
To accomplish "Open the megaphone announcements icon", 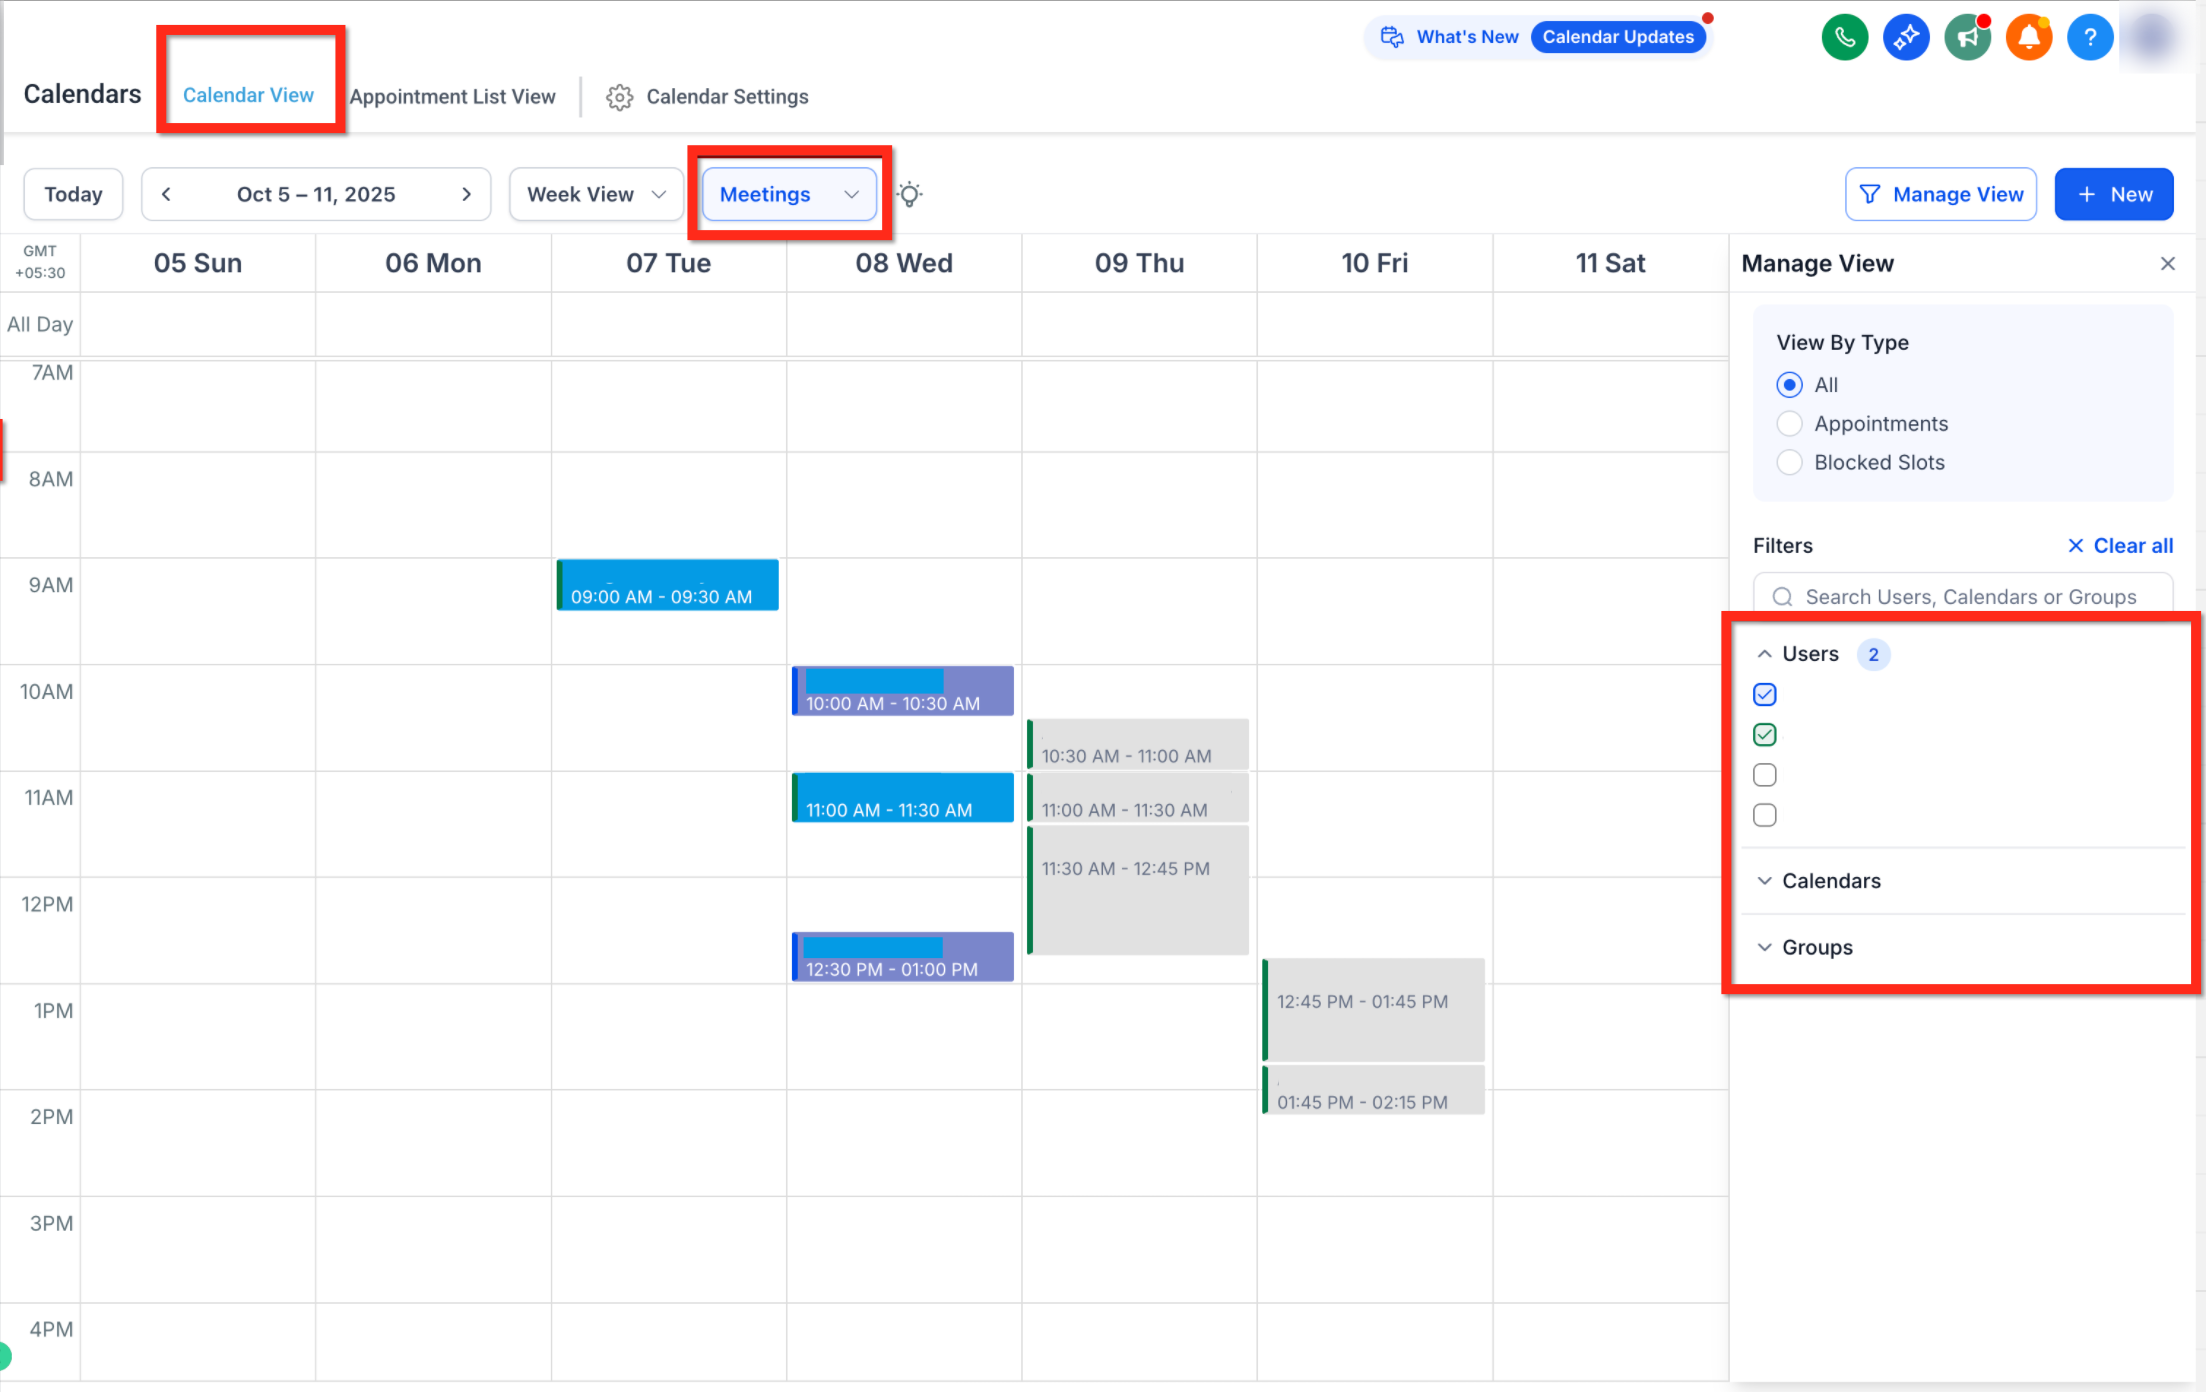I will pos(1967,38).
